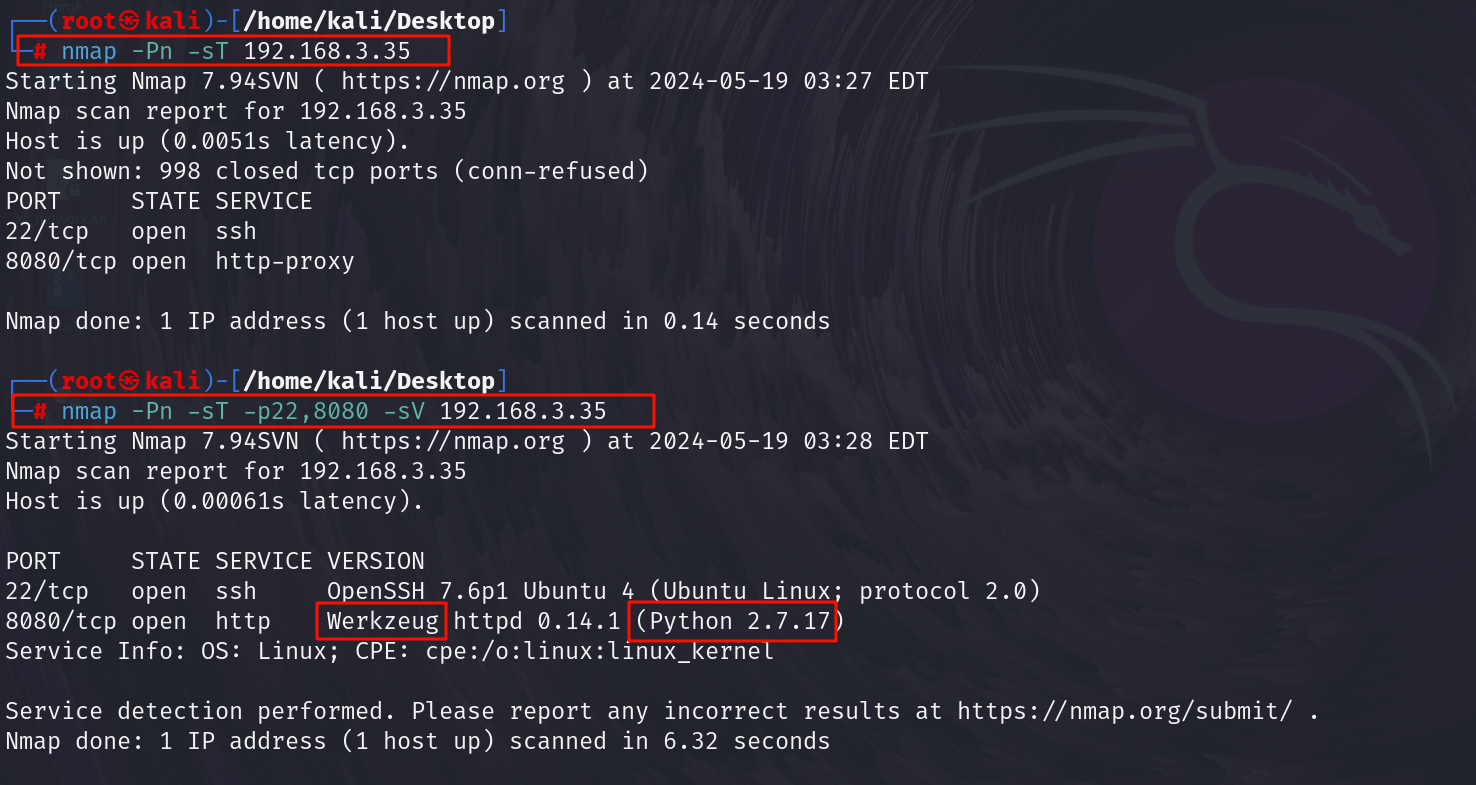Screen dimensions: 1476x785
Task: Click the https://nmap.org link in first scan
Action: coord(453,81)
